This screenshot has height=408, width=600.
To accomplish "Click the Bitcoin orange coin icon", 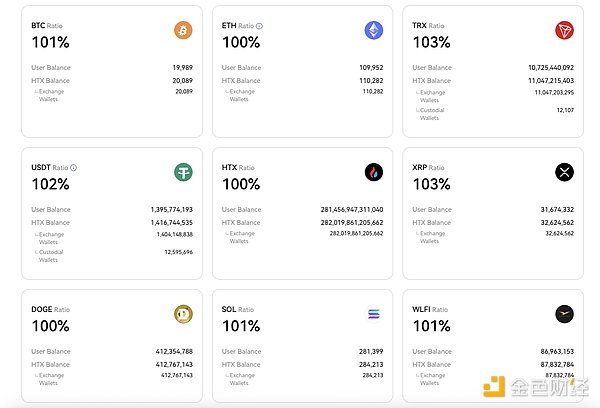I will [x=183, y=30].
